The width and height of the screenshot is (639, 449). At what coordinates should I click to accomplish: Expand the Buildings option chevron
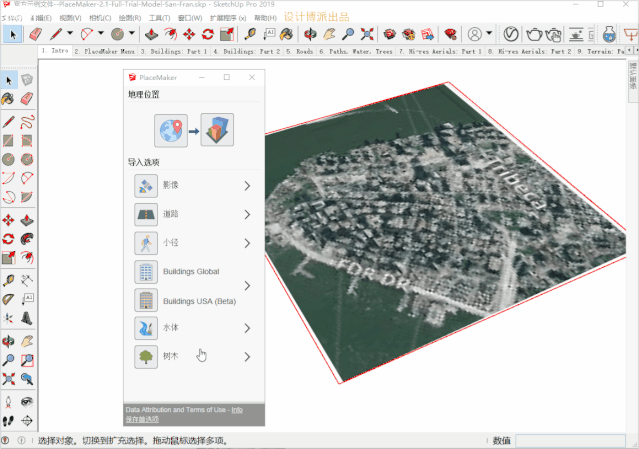pos(247,286)
